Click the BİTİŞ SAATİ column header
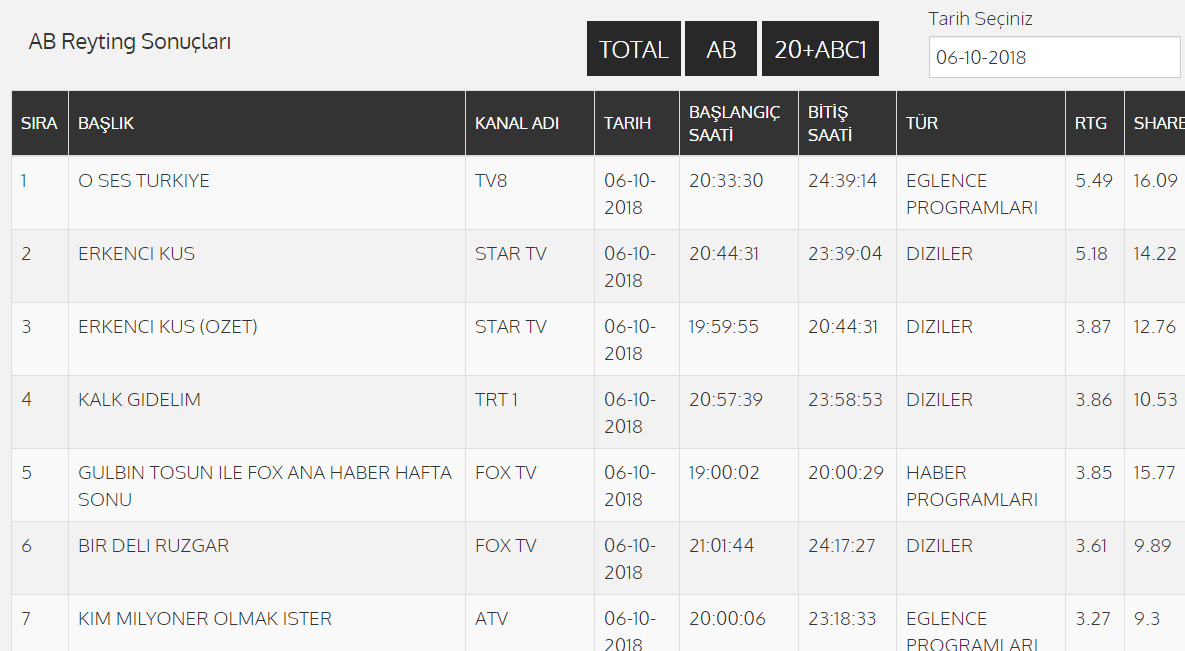Image resolution: width=1185 pixels, height=651 pixels. (828, 123)
